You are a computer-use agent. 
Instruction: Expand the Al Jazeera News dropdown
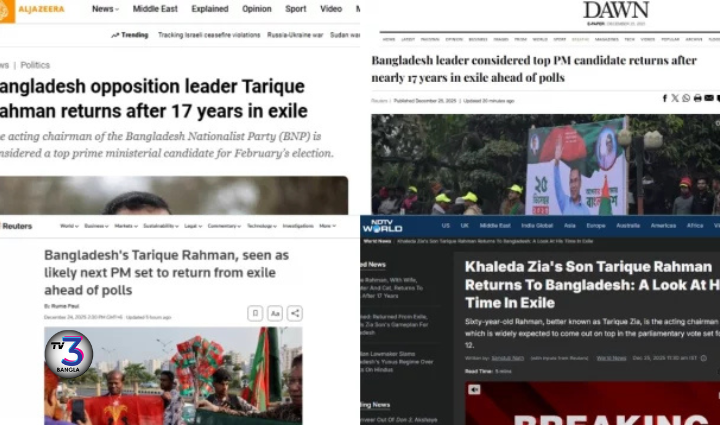point(105,9)
